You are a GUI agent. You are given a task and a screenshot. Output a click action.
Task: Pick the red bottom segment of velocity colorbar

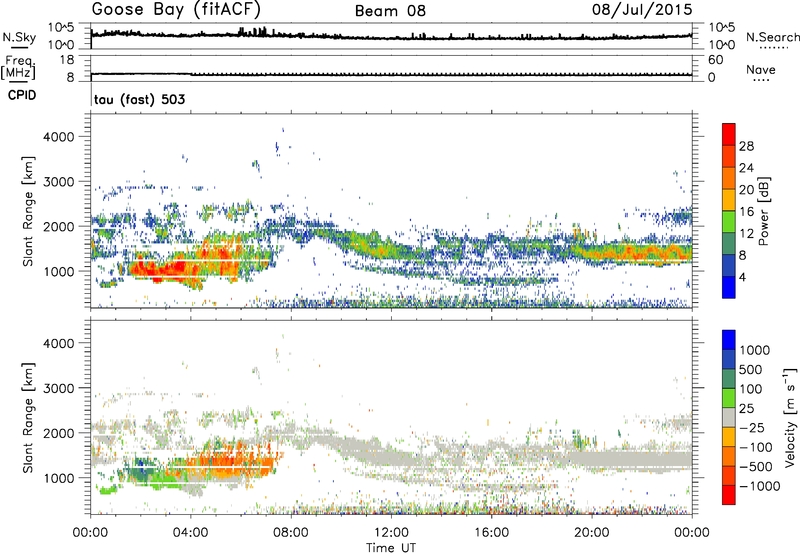click(729, 495)
